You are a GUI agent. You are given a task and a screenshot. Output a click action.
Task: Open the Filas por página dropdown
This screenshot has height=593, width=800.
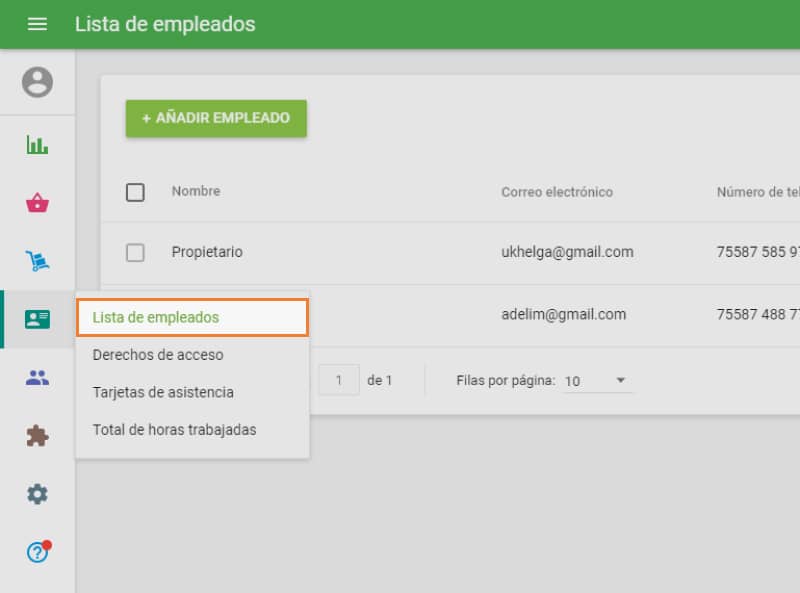(597, 380)
